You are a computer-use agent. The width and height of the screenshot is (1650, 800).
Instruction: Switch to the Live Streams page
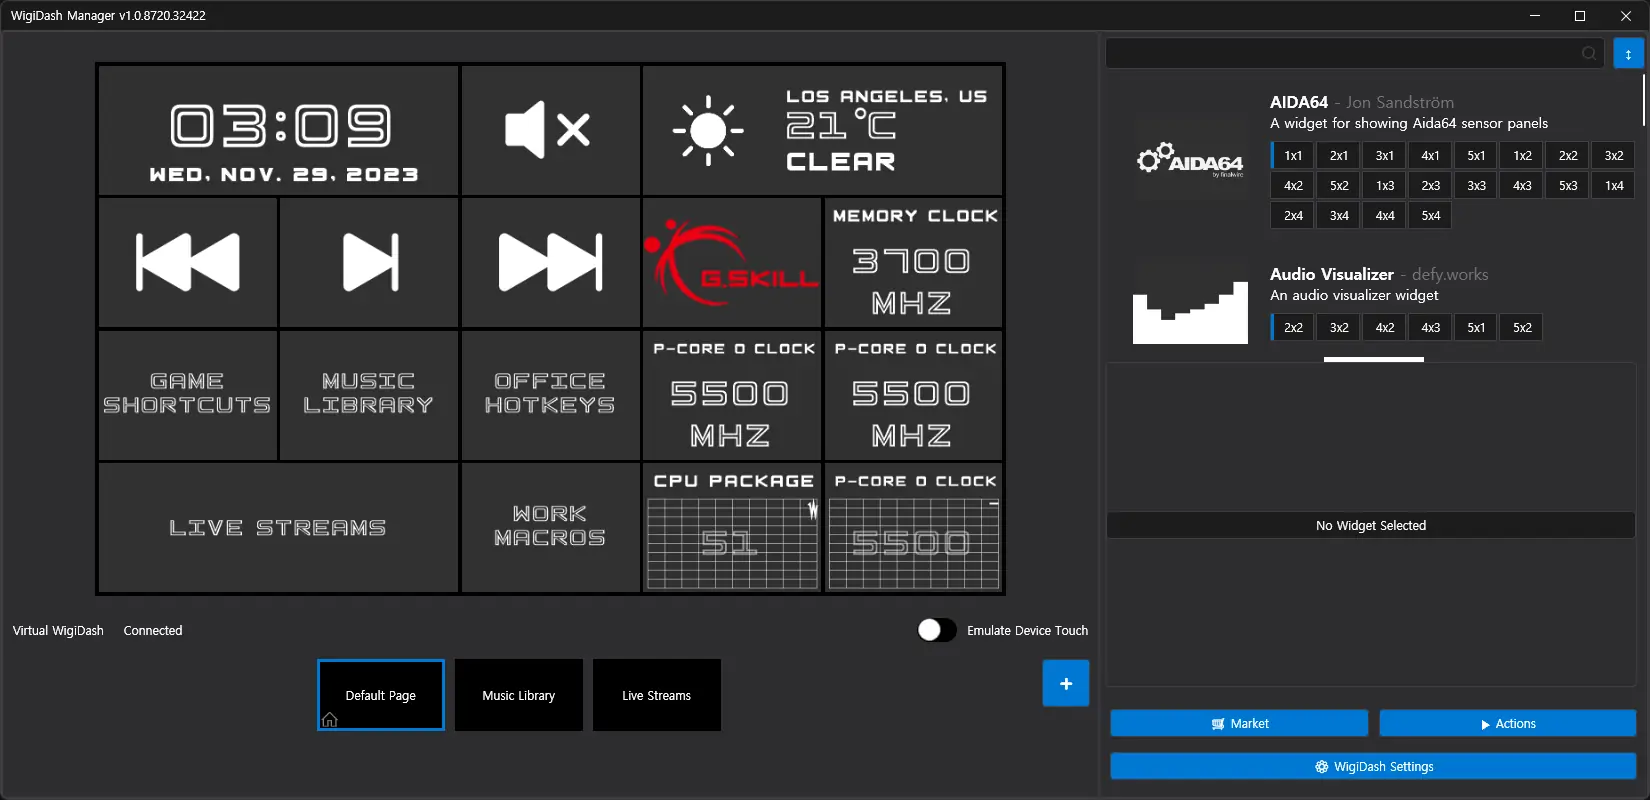point(656,695)
